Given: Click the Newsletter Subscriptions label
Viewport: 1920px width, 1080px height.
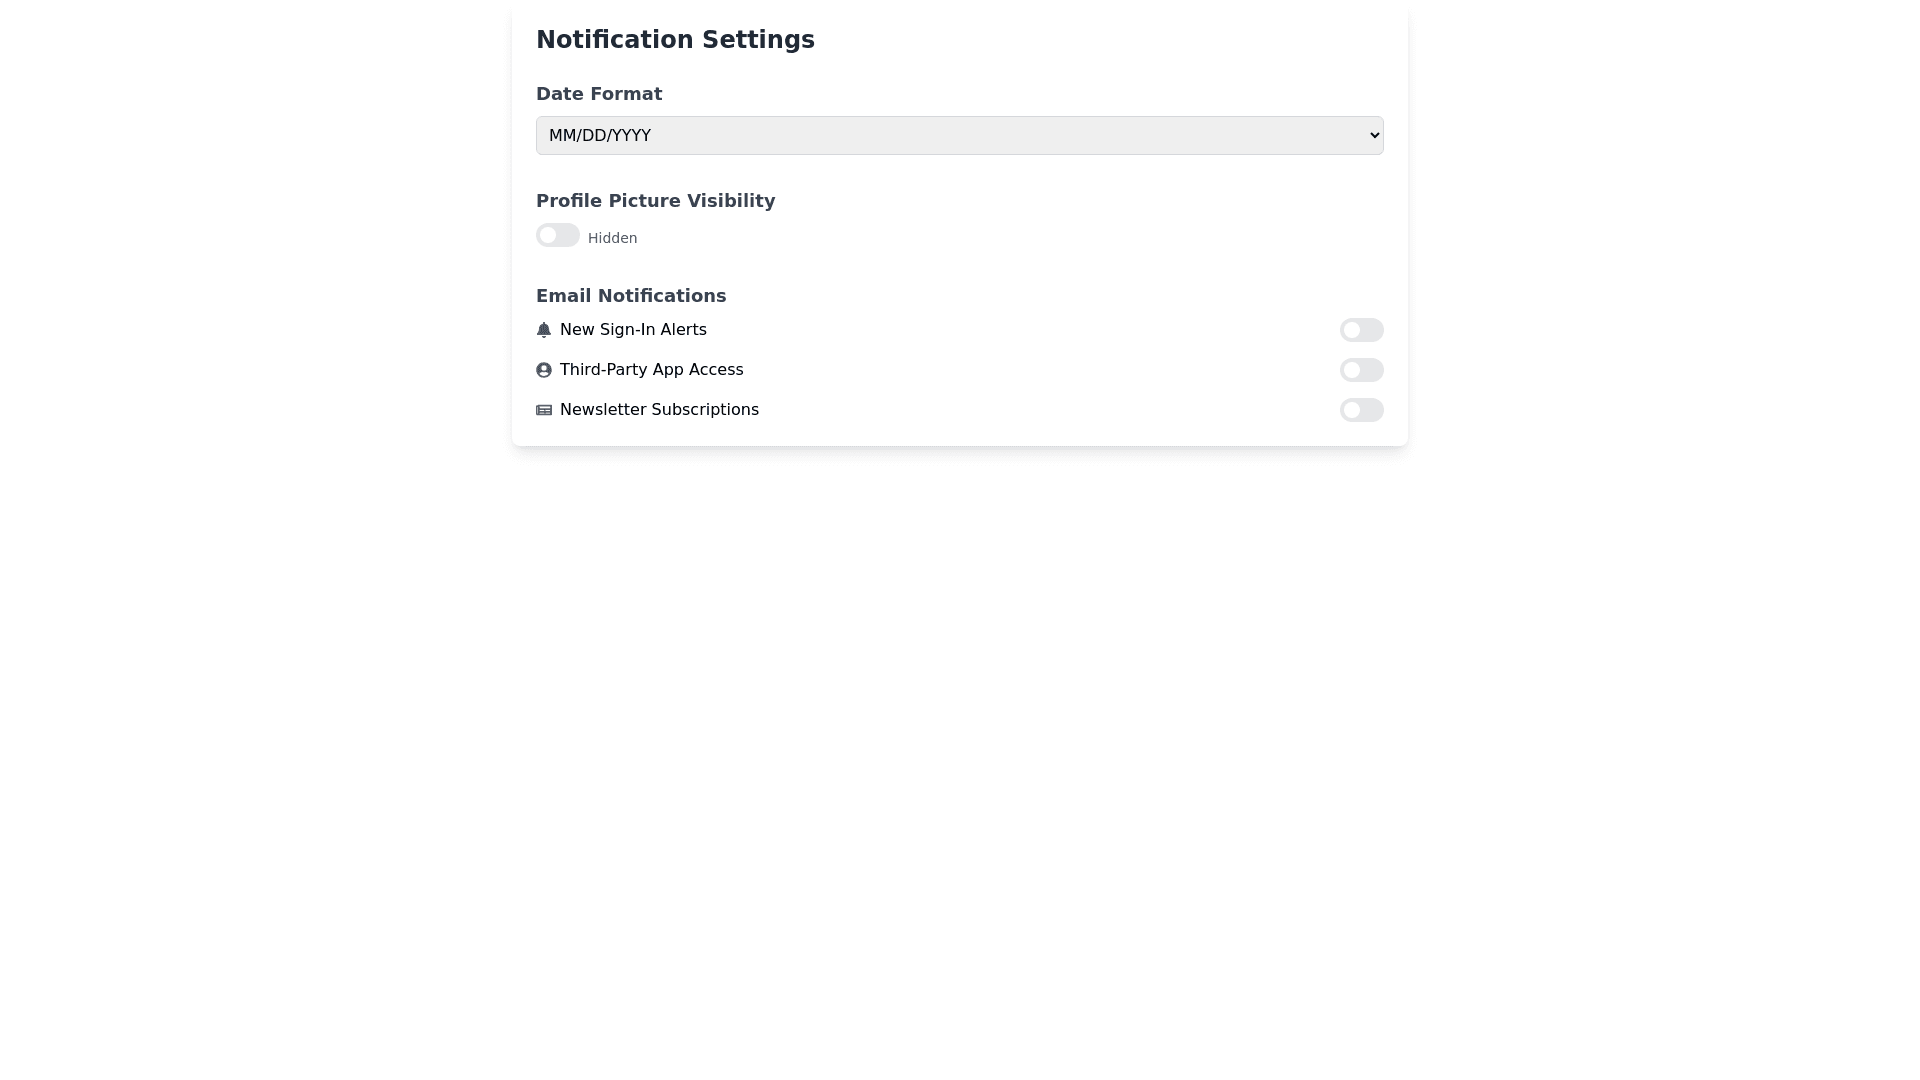Looking at the screenshot, I should click(x=659, y=410).
